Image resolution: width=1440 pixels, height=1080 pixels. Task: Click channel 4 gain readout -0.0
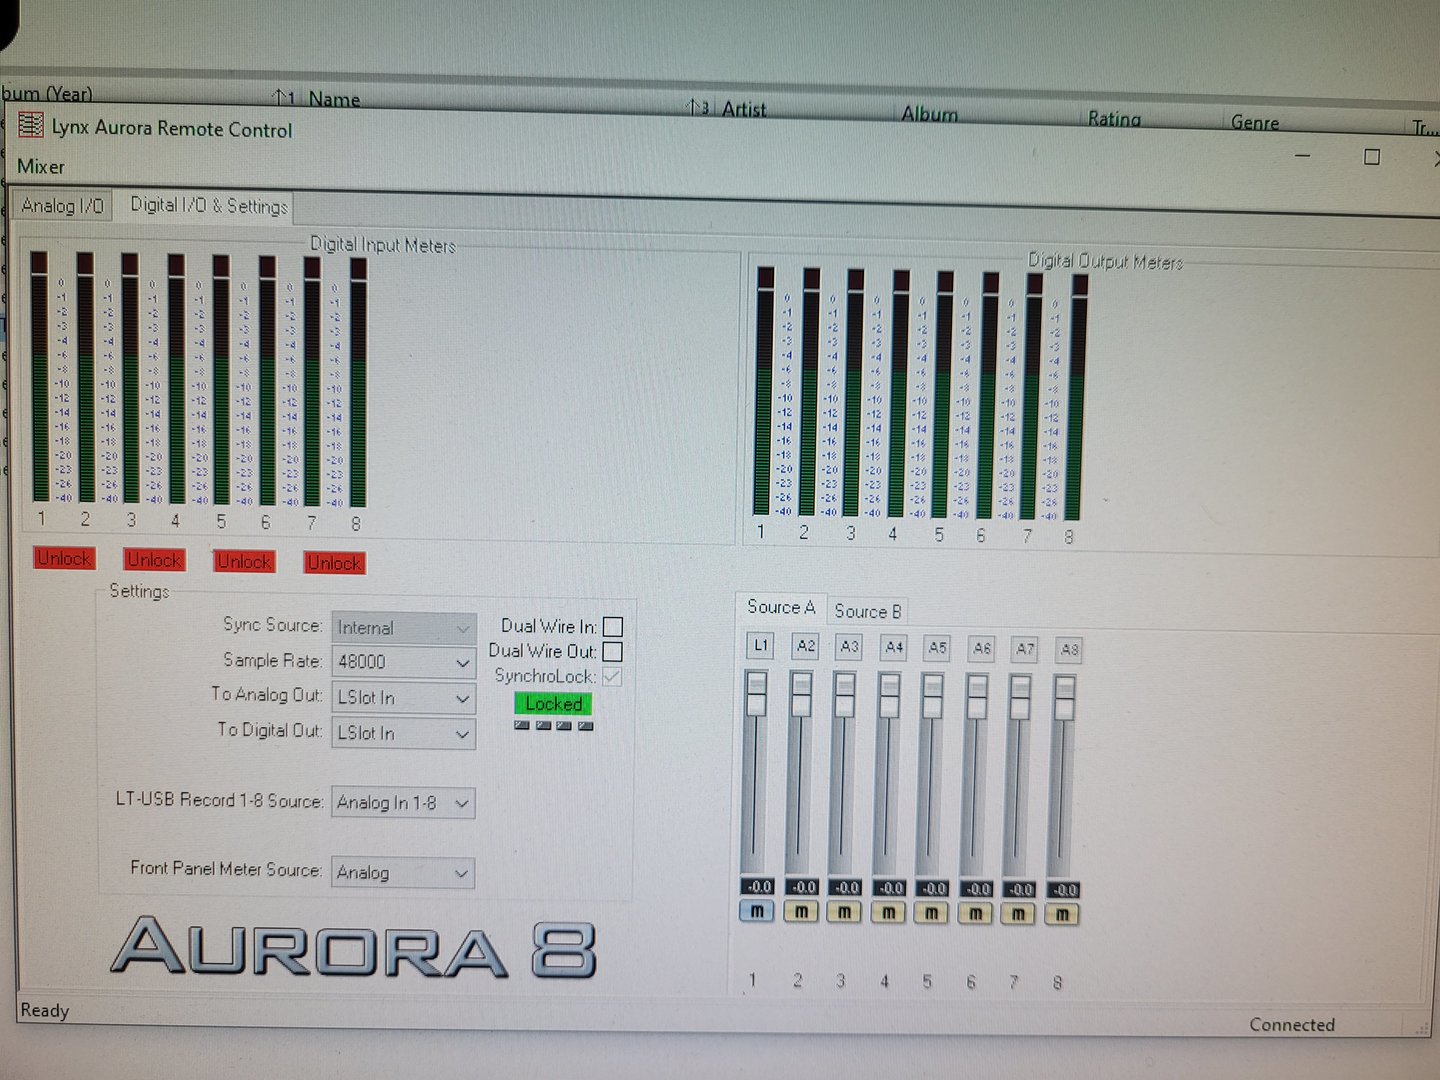pos(889,888)
